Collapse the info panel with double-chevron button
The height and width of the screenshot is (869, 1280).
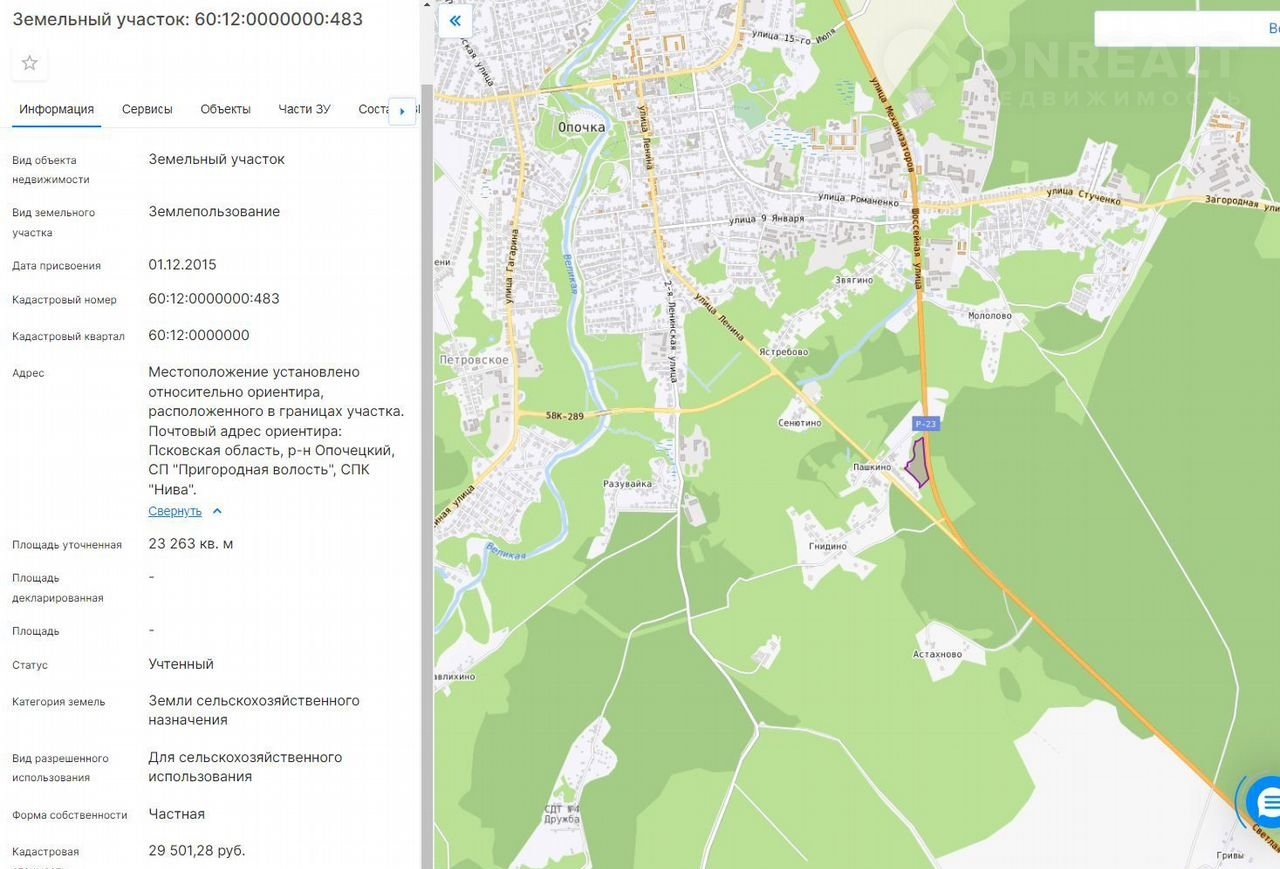(x=455, y=21)
